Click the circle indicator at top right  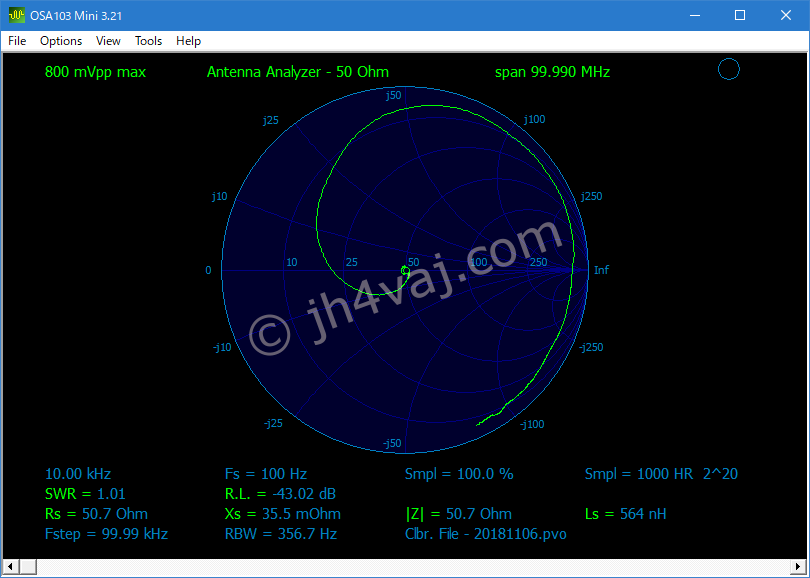point(729,69)
